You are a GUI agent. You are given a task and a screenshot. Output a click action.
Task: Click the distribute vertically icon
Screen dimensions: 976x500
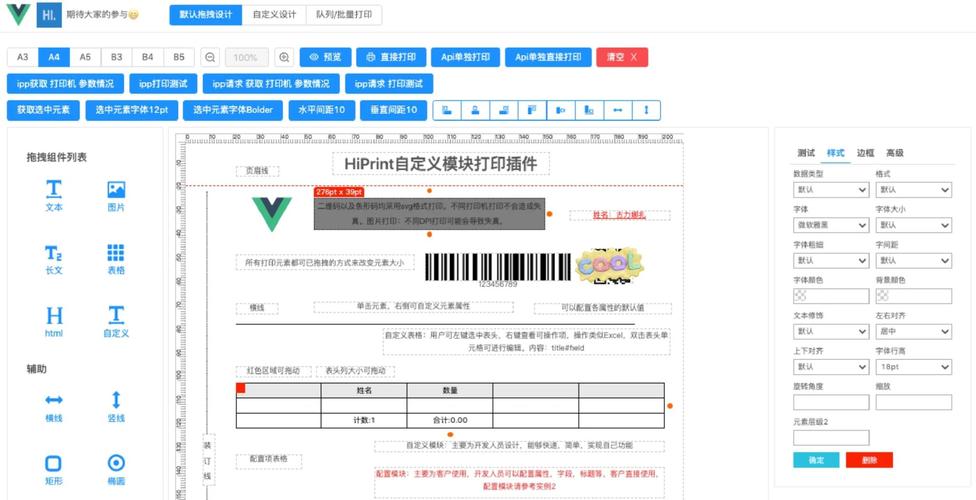coord(647,110)
